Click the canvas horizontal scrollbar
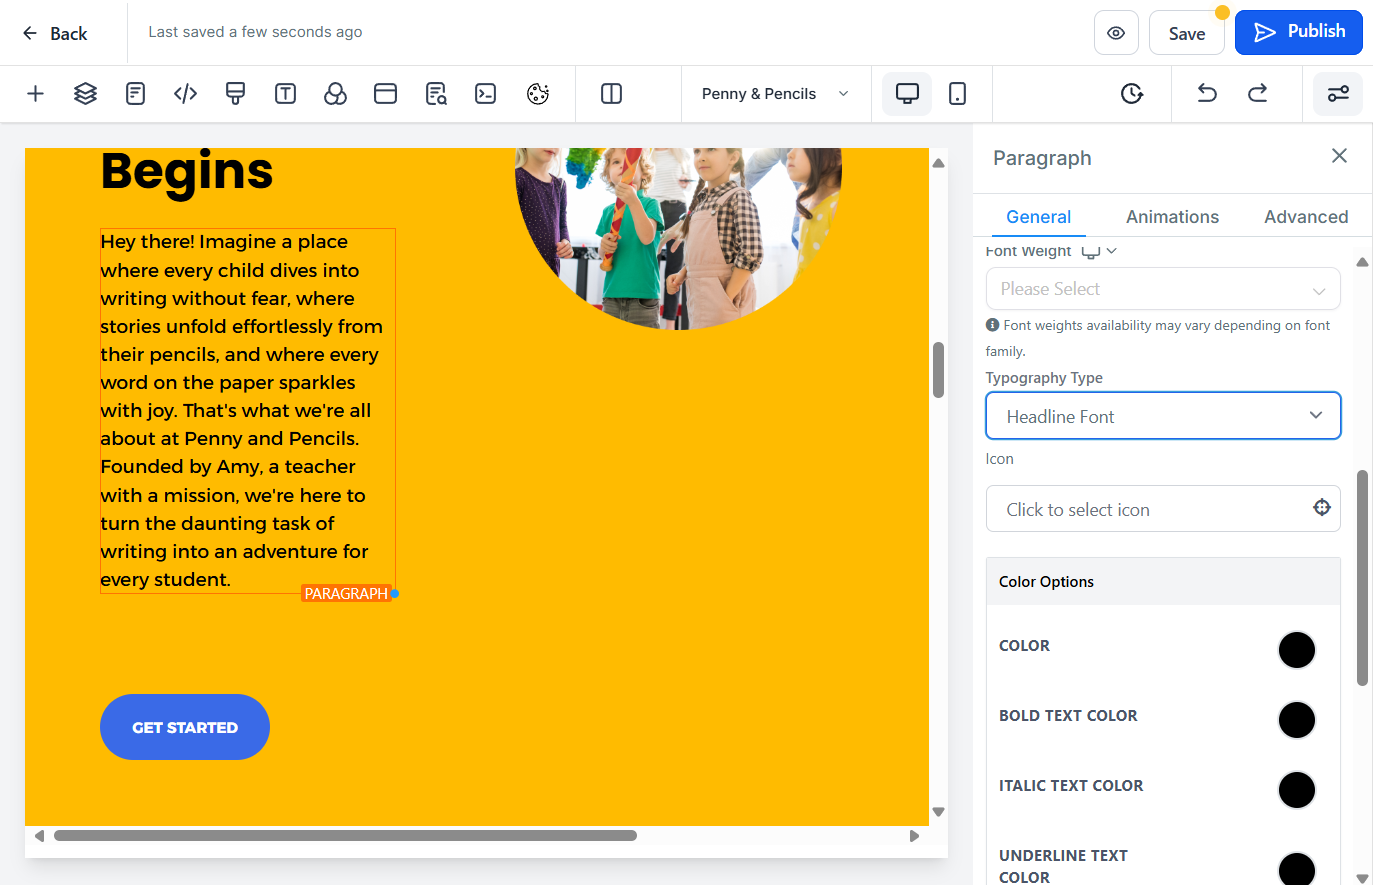1373x885 pixels. pos(345,836)
